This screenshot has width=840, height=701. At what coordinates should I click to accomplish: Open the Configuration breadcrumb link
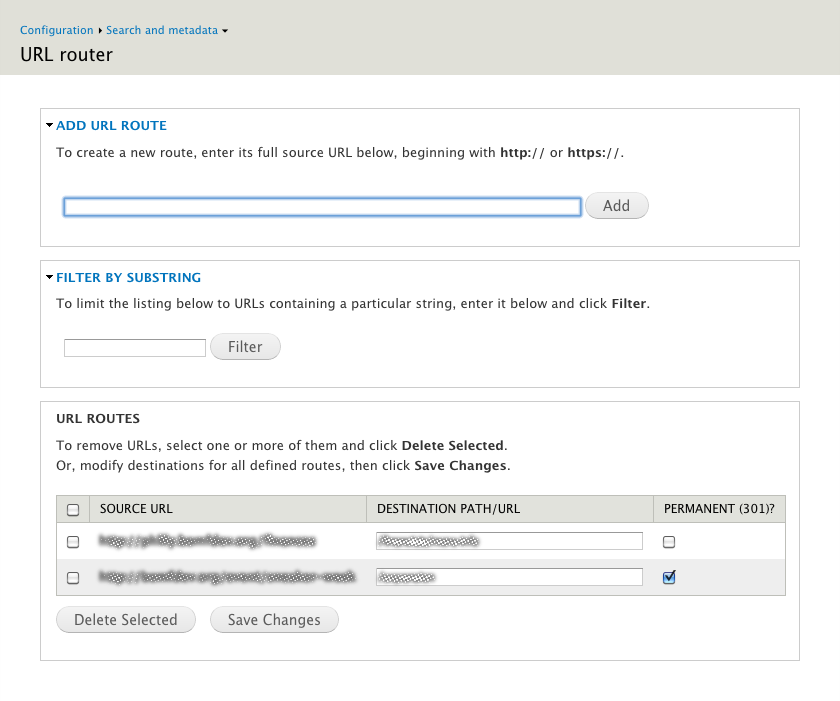pyautogui.click(x=57, y=30)
